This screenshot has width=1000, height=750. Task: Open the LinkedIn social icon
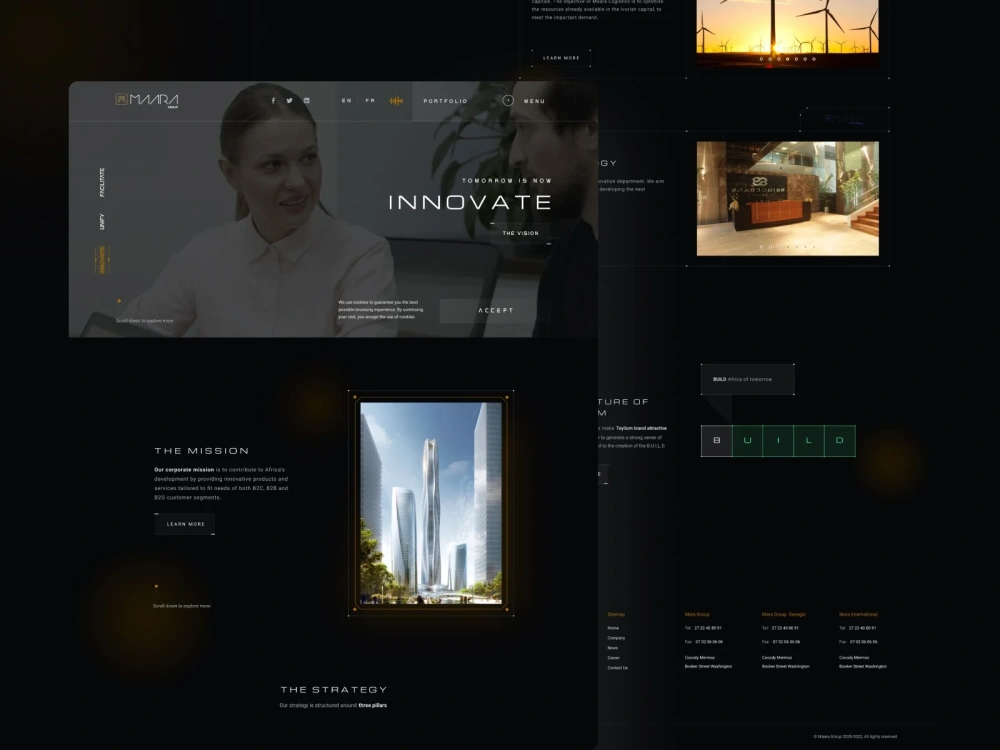[307, 101]
